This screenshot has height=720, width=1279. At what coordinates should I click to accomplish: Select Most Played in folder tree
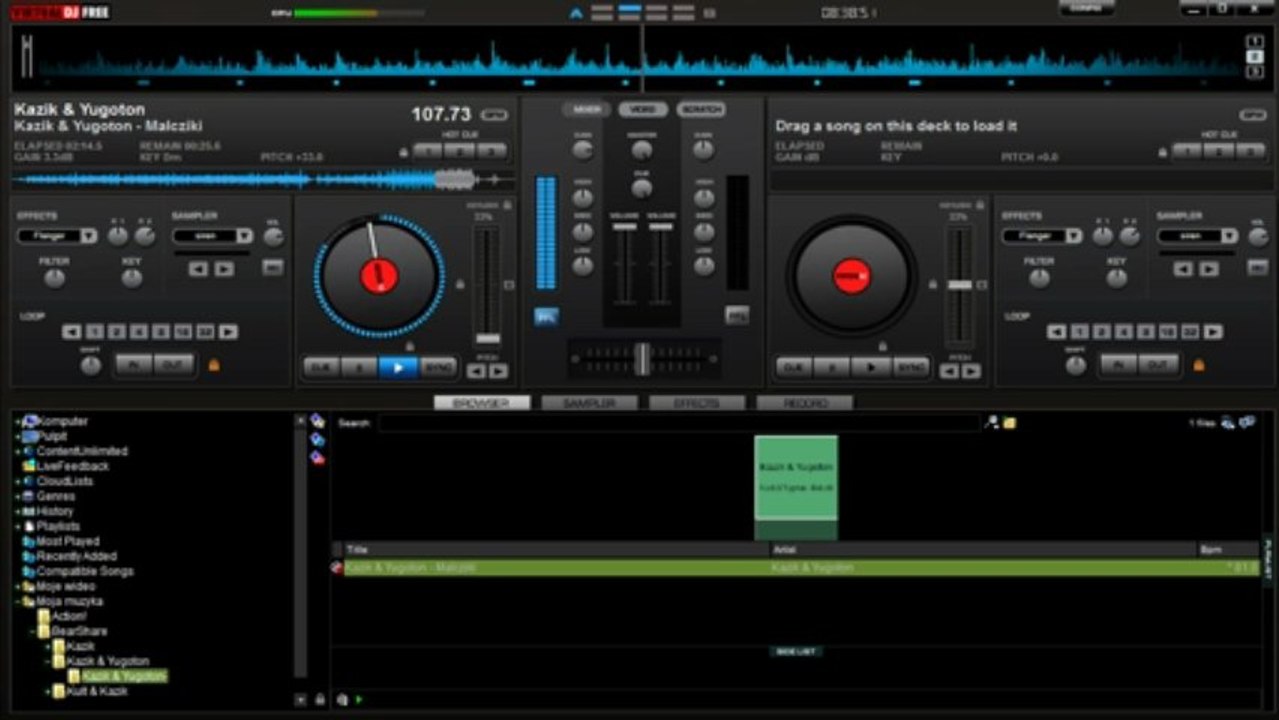68,541
